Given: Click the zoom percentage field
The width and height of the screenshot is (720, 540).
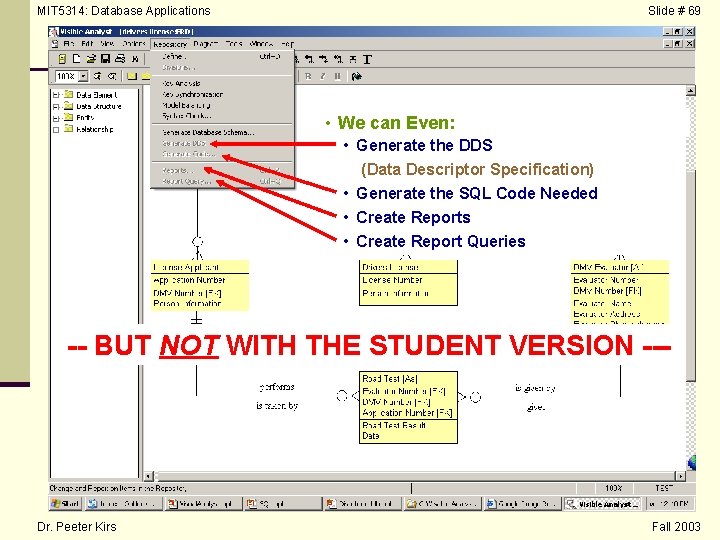Looking at the screenshot, I should 67,76.
